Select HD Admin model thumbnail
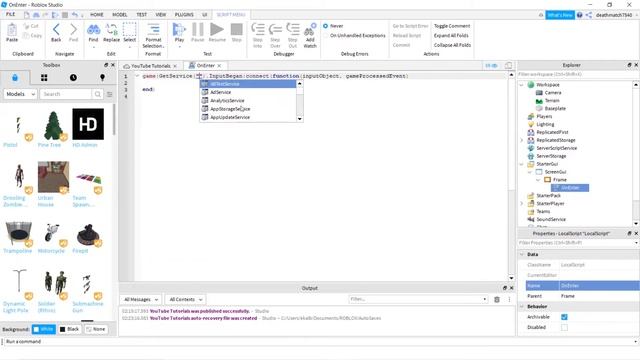 [88, 124]
